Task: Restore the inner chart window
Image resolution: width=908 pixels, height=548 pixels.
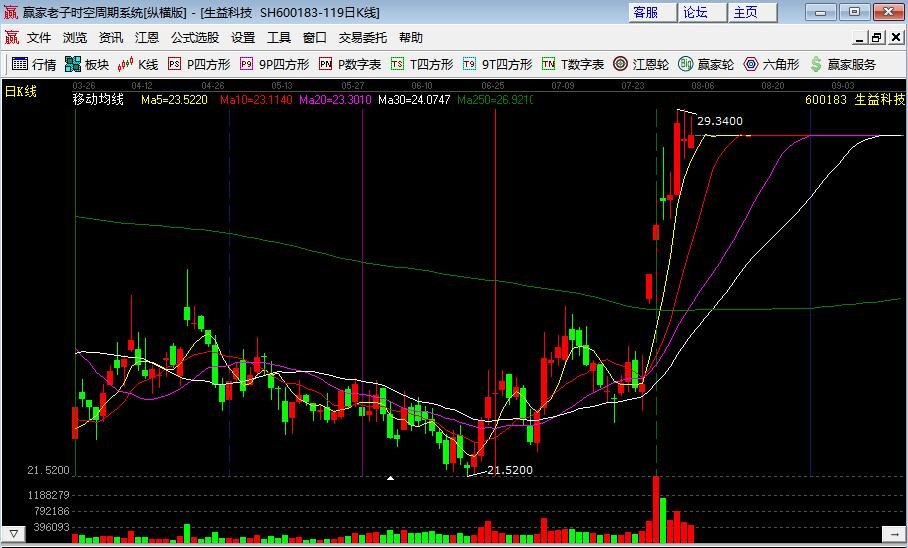Action: [877, 38]
